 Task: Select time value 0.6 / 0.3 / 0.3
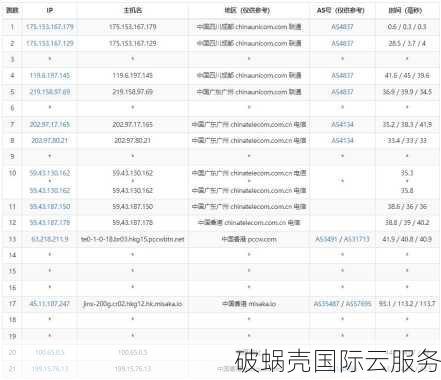407,27
